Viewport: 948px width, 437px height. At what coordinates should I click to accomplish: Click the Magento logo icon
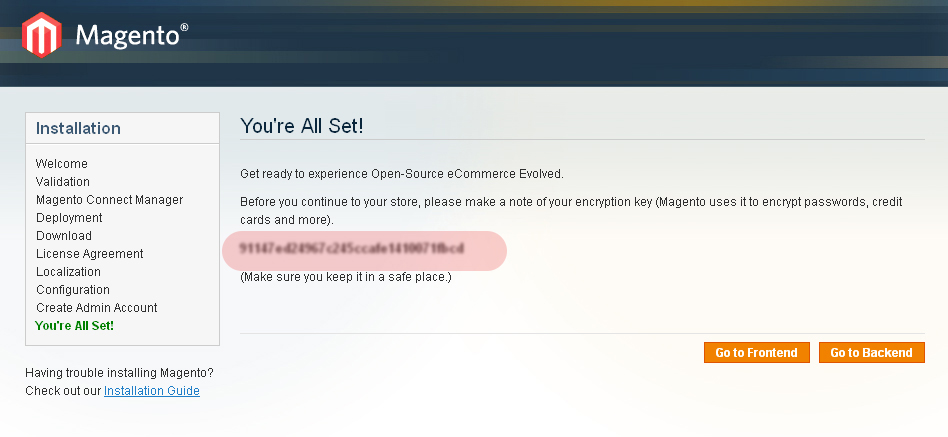point(42,35)
